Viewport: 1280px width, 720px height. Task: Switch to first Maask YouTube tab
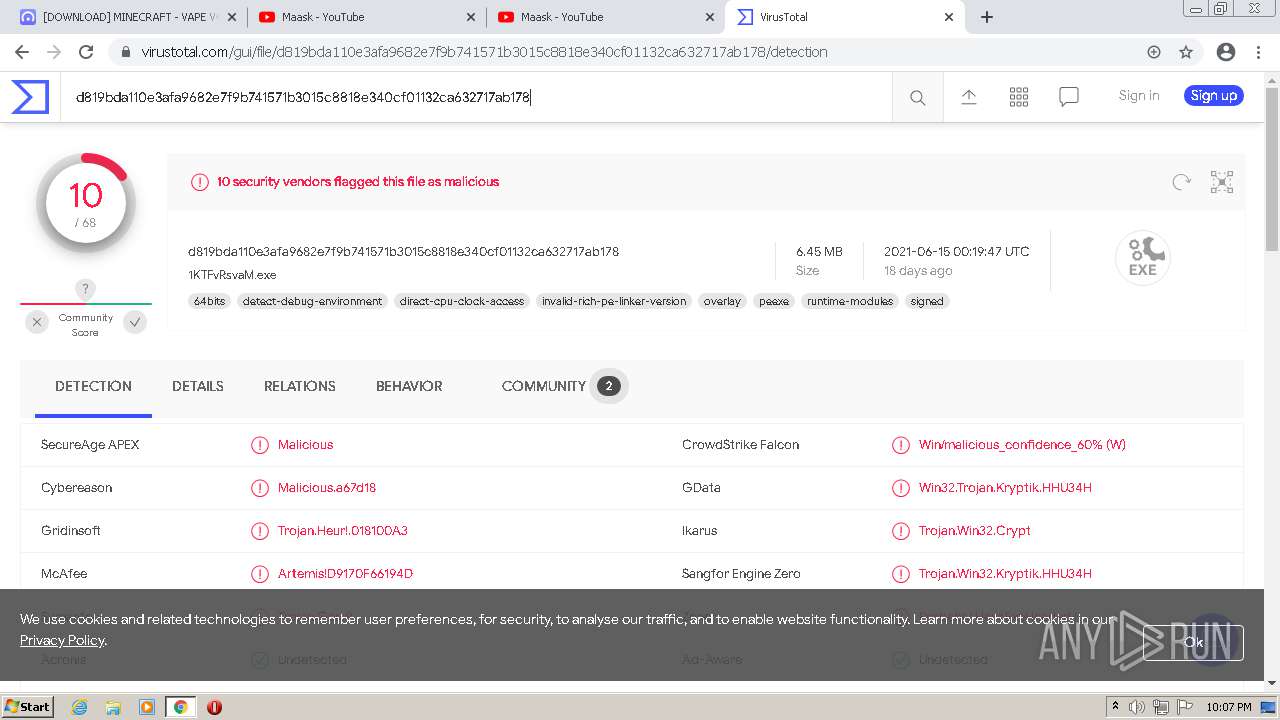(x=366, y=17)
